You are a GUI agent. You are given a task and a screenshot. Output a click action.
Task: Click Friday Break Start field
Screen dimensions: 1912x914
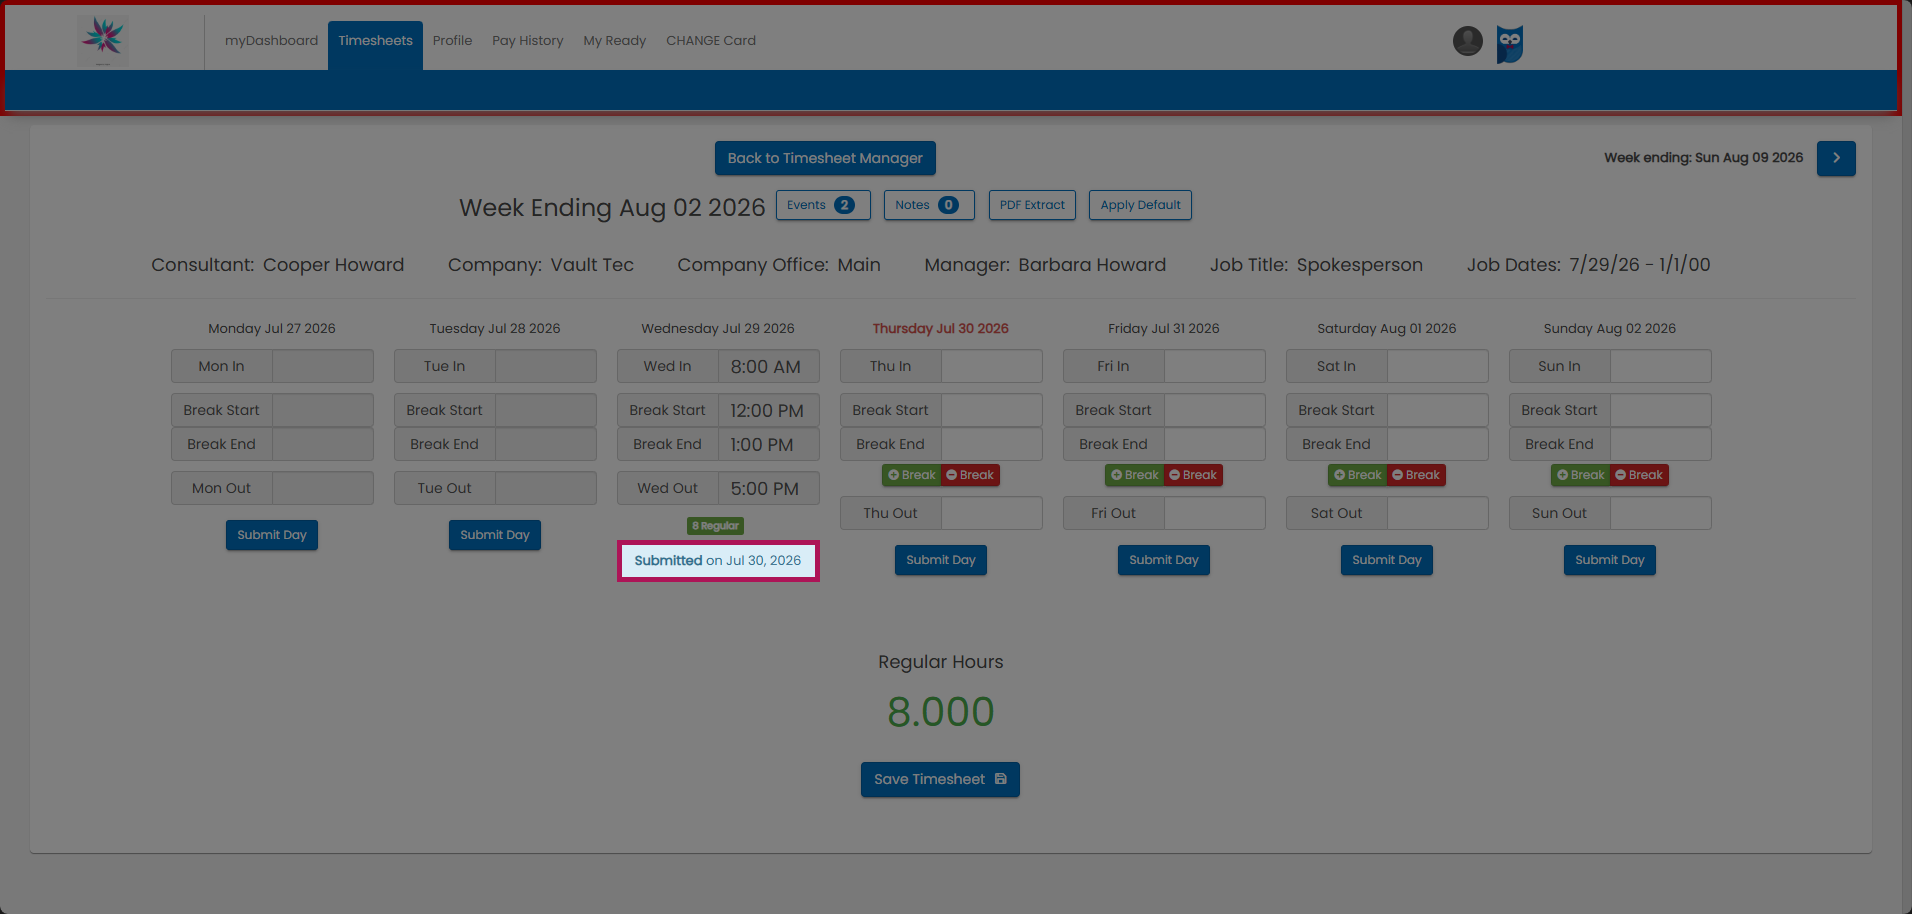click(1215, 410)
